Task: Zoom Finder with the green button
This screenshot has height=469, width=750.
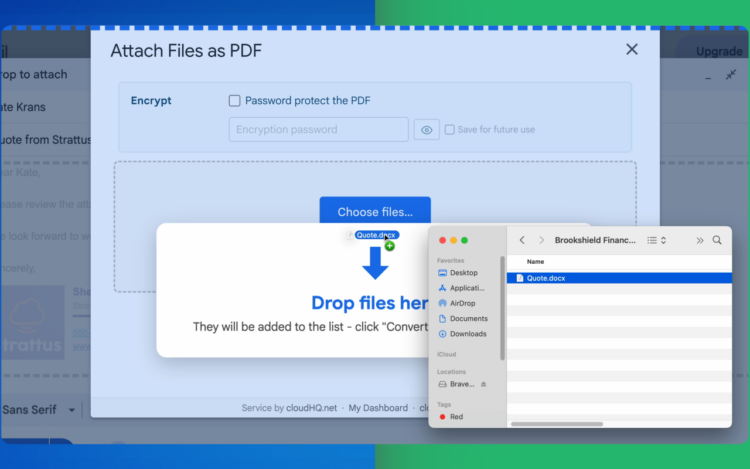Action: pos(464,240)
